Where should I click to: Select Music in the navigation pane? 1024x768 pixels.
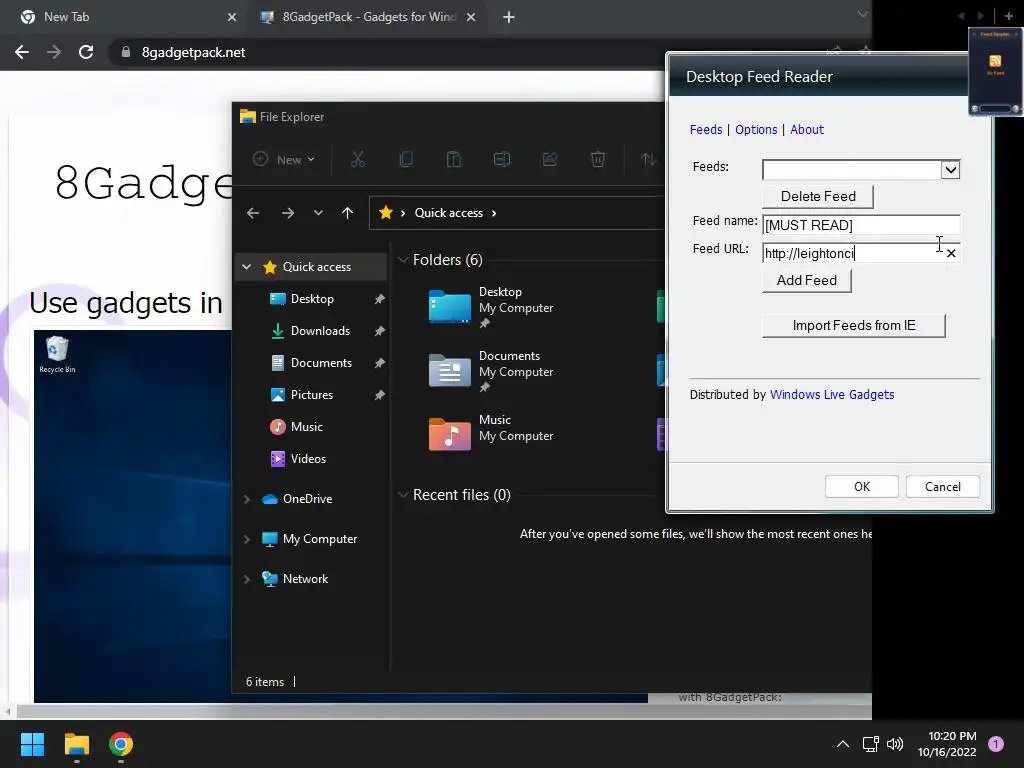[306, 427]
